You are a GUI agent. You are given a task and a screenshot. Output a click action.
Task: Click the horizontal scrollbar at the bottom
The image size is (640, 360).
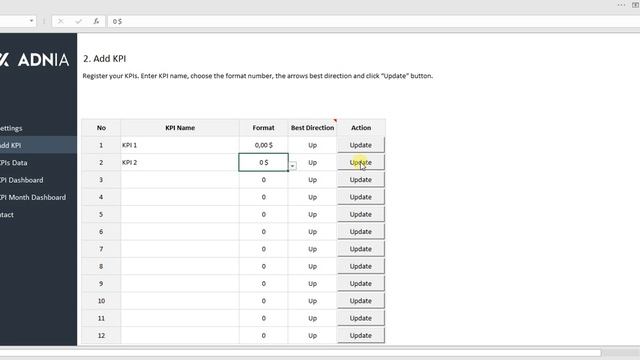pyautogui.click(x=300, y=353)
